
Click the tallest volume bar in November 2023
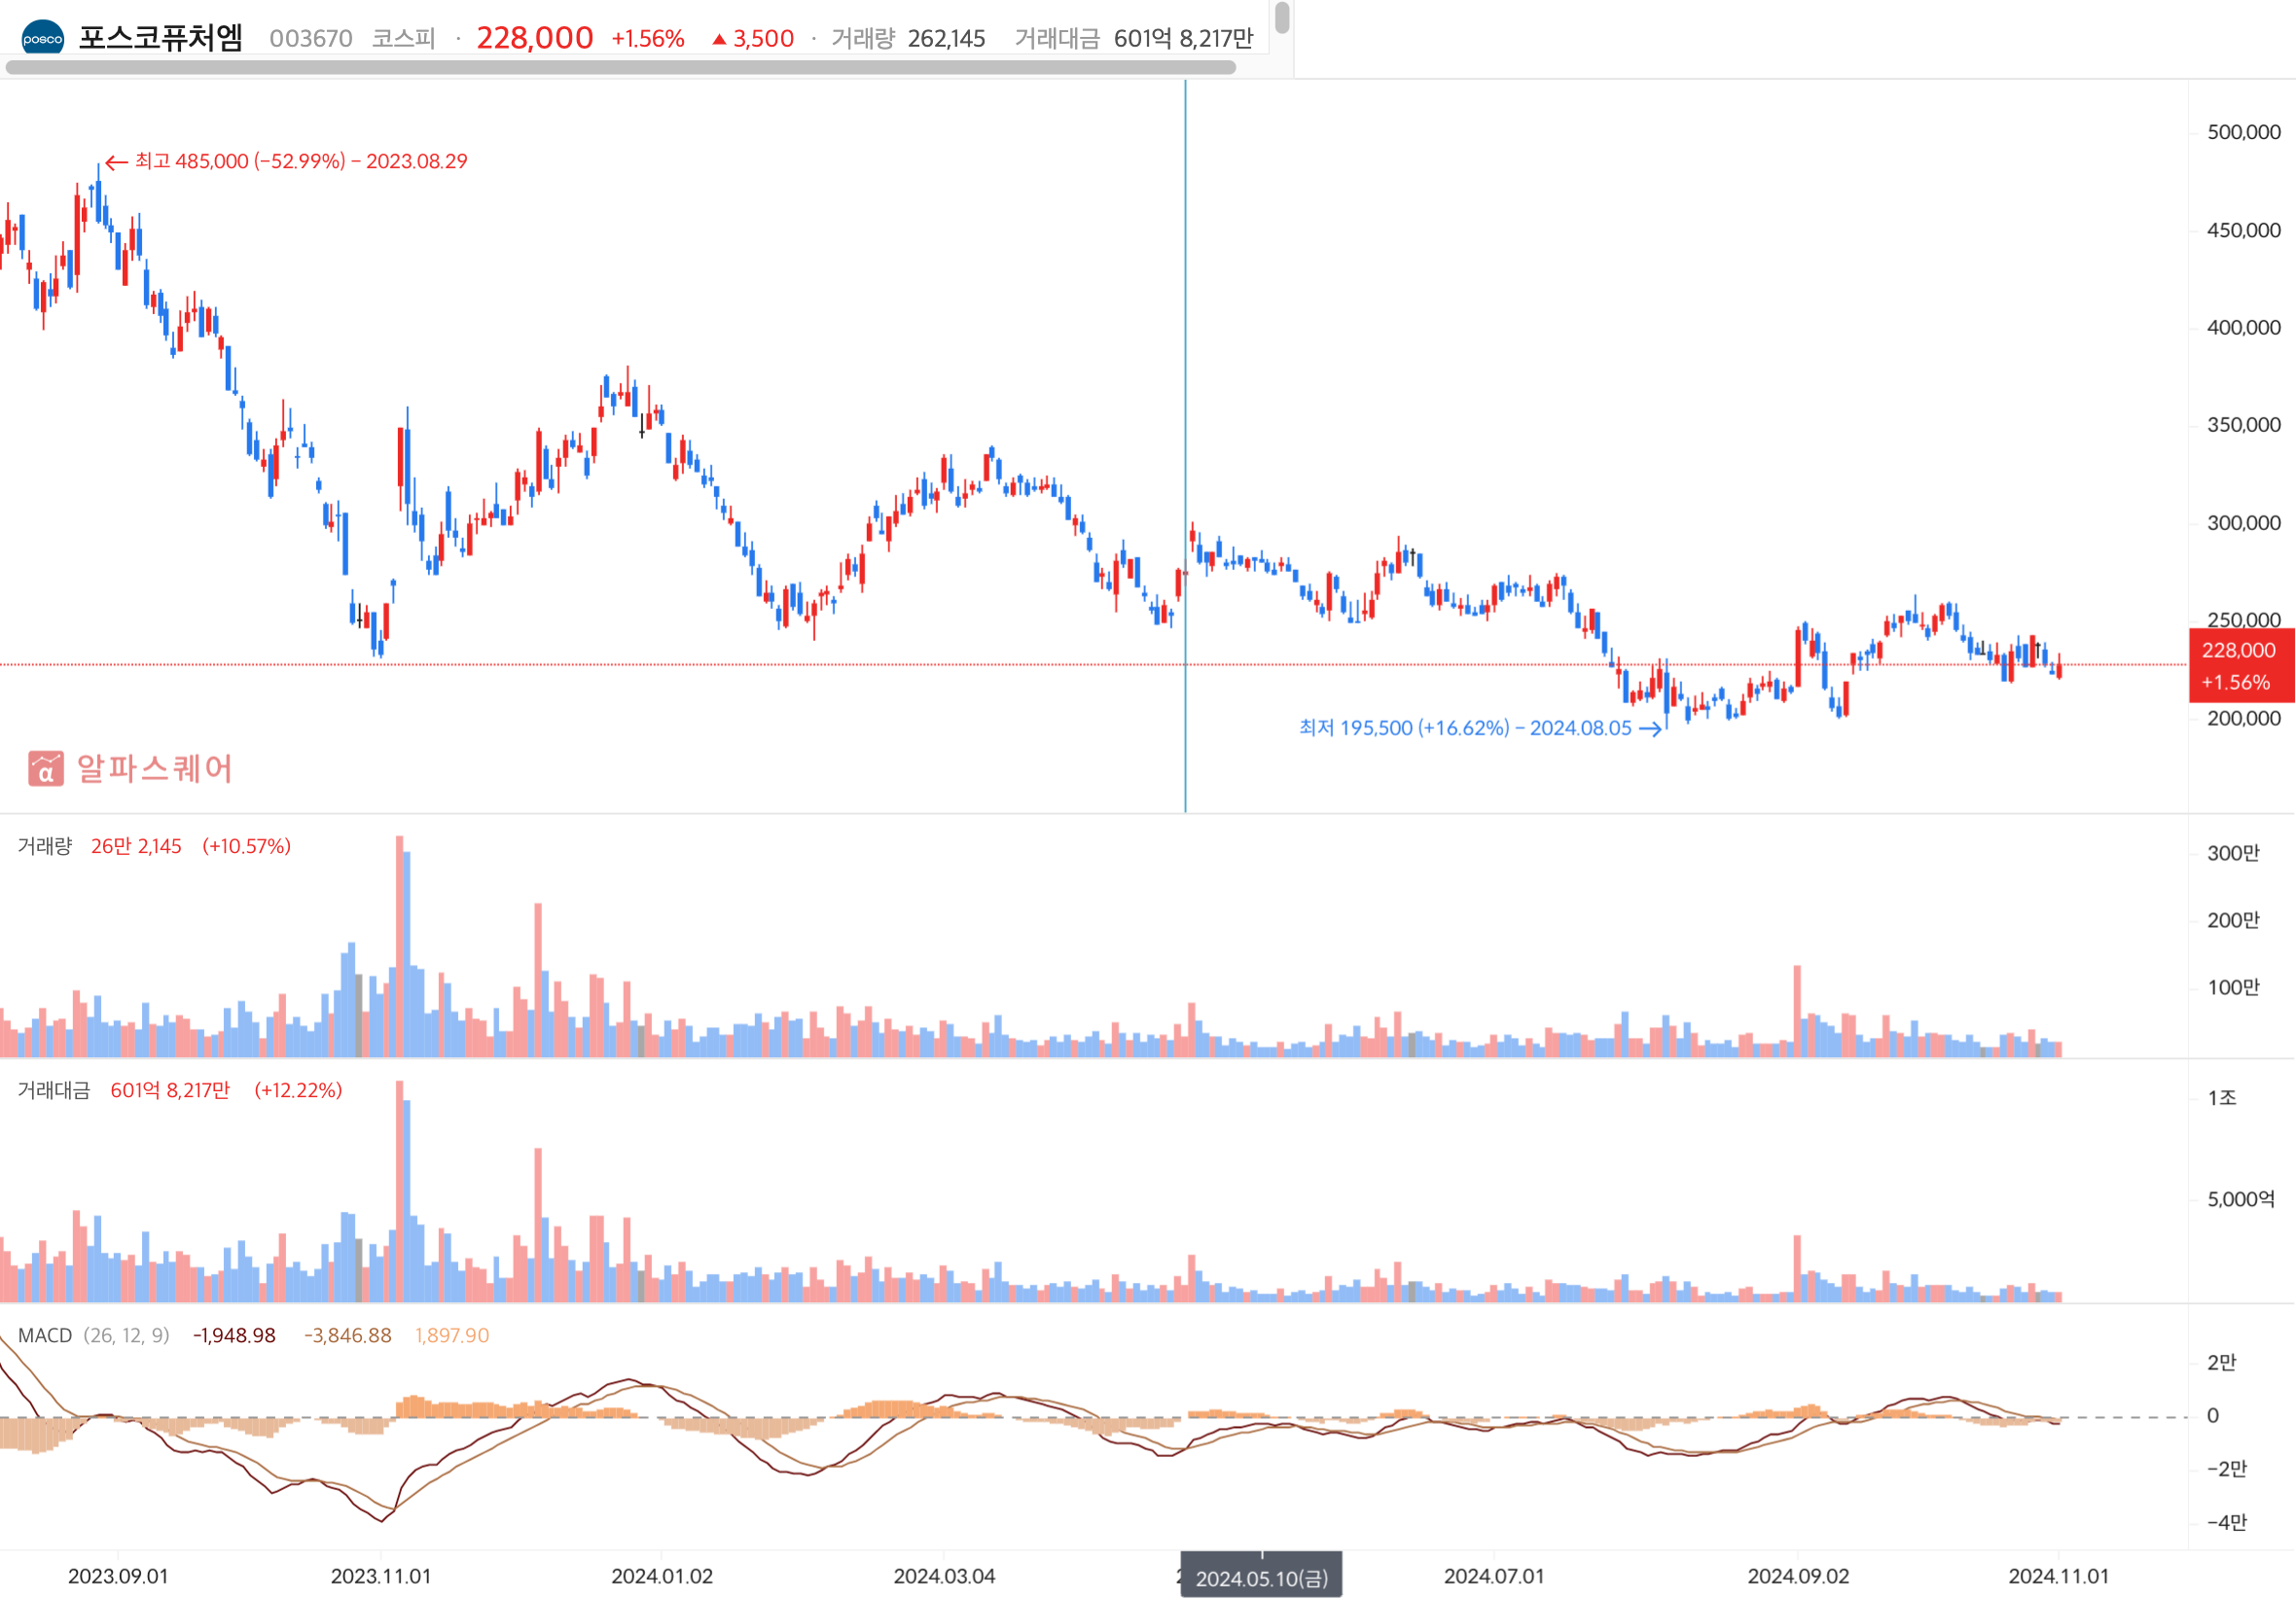pos(399,946)
